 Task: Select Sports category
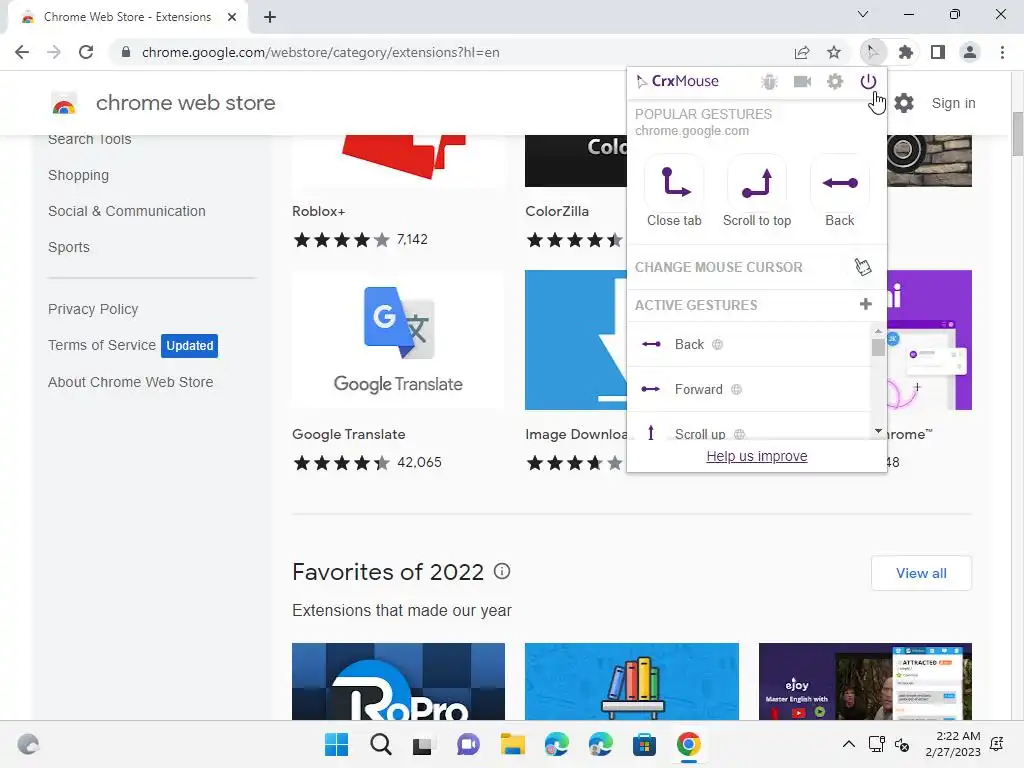(69, 247)
